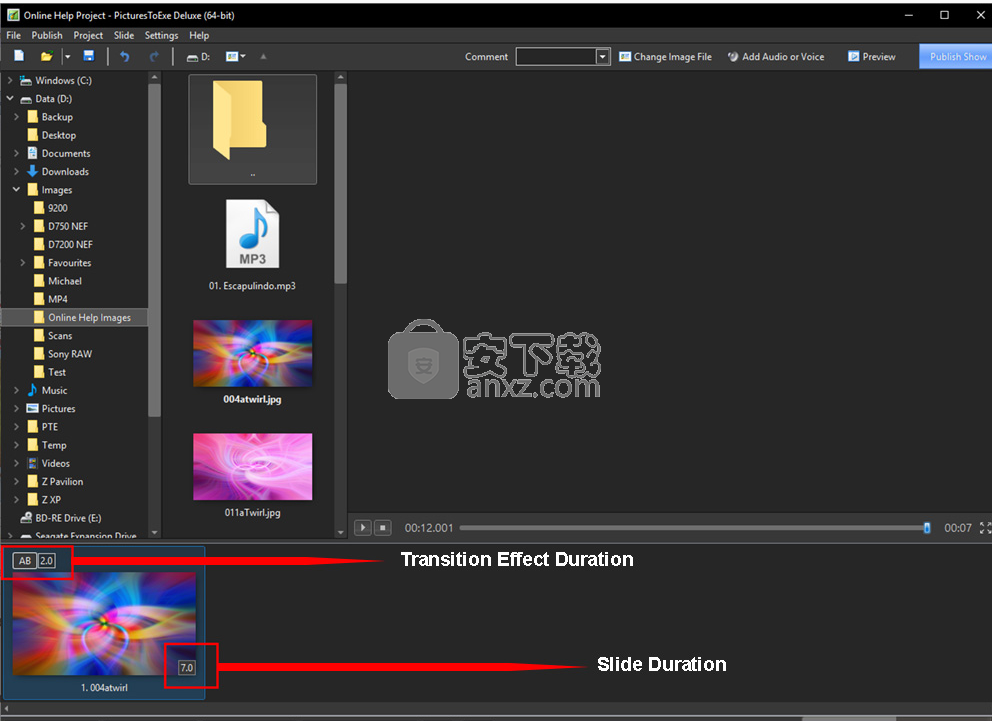Click Add Audio or Voice button
Image resolution: width=992 pixels, height=721 pixels.
click(776, 56)
